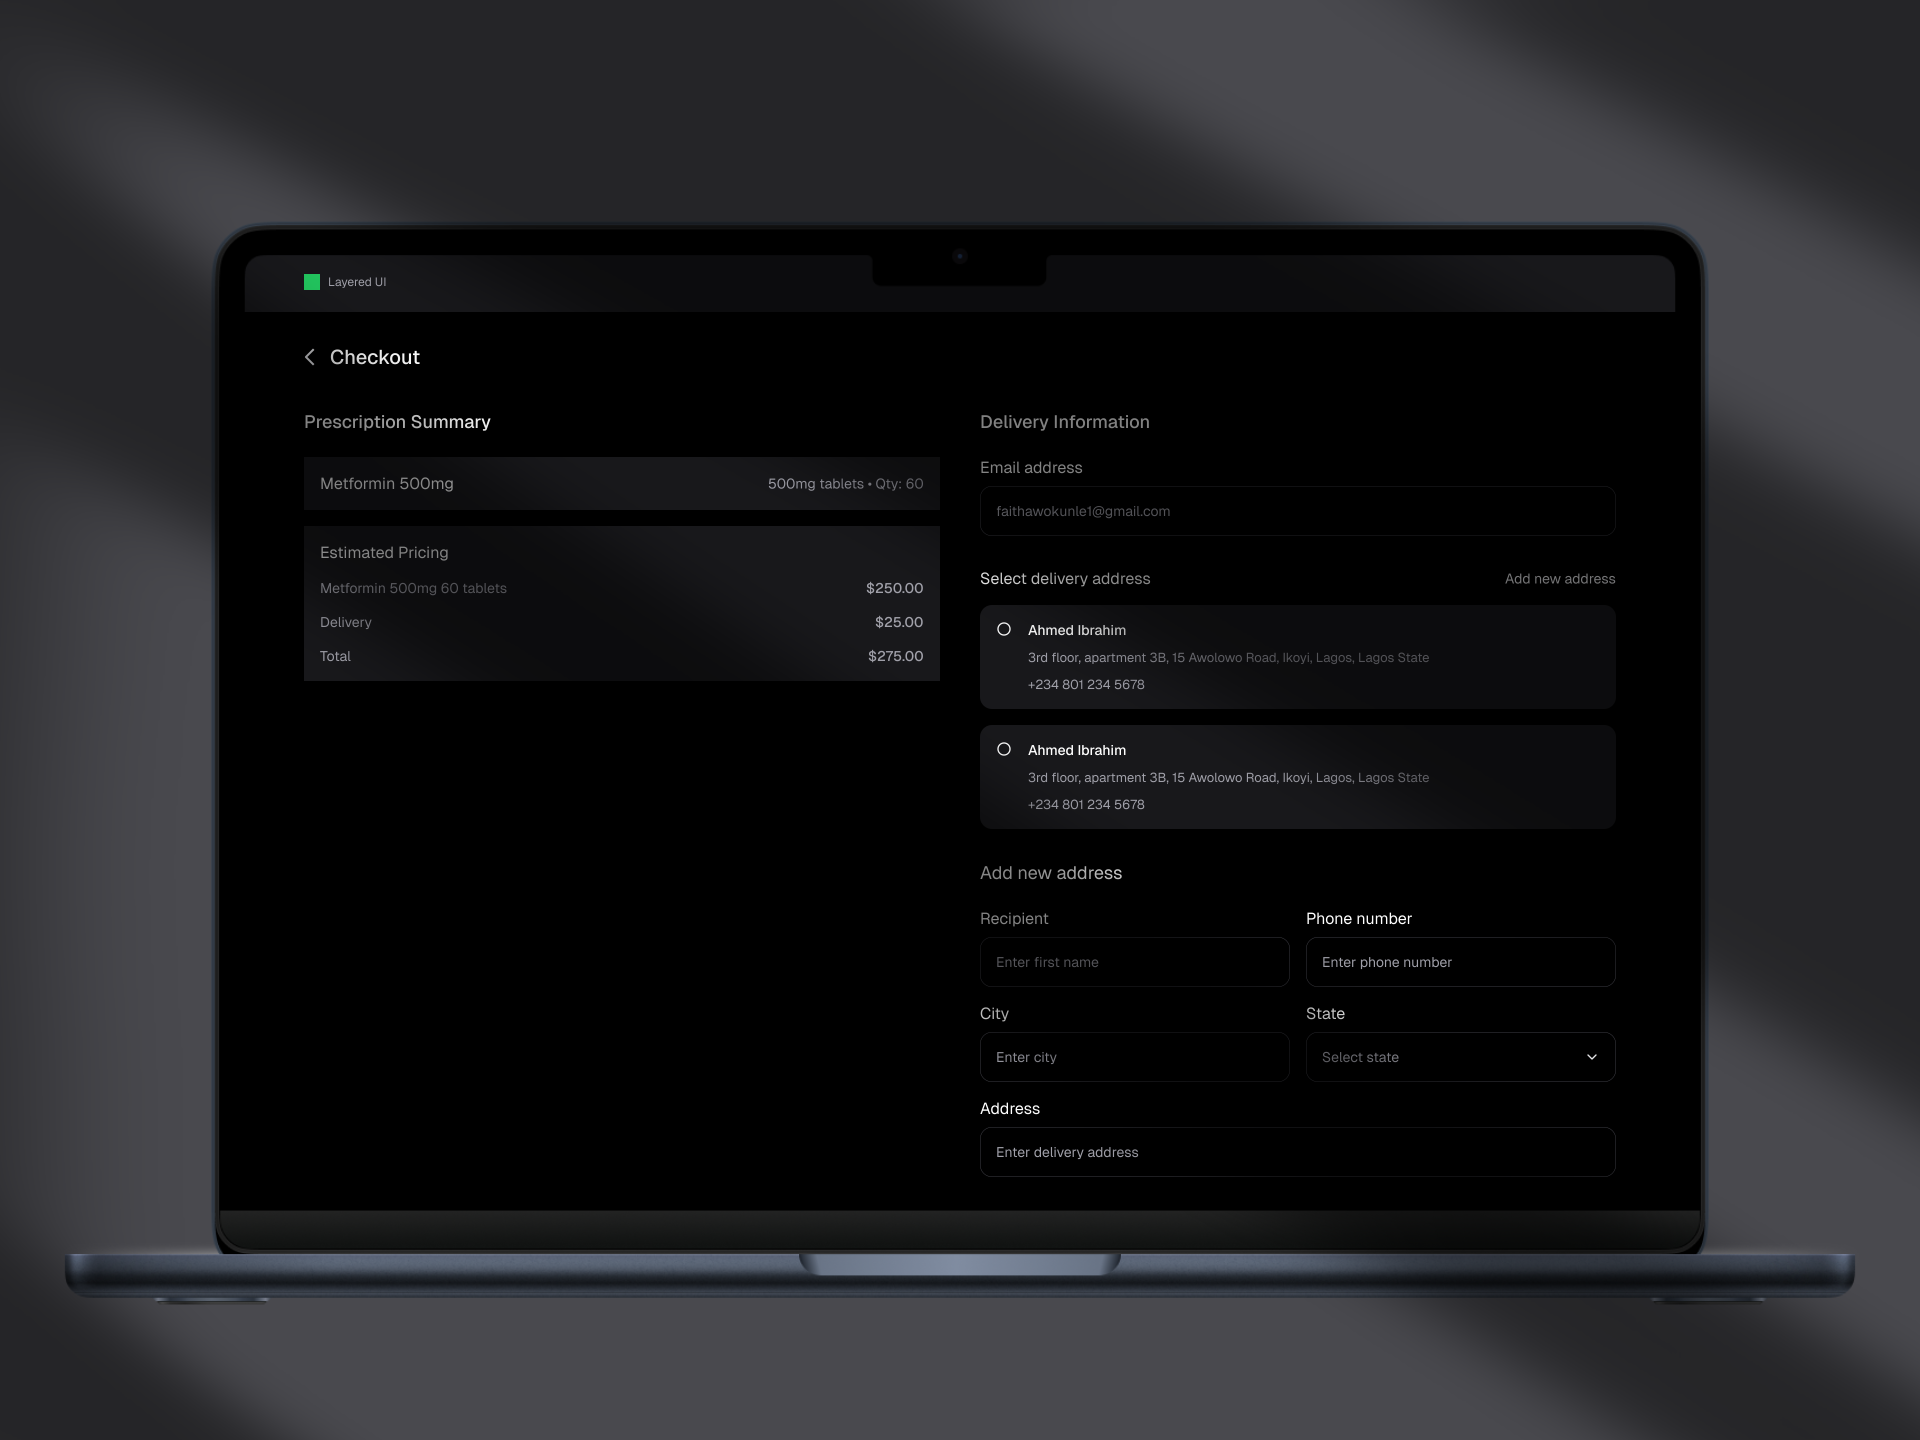Image resolution: width=1920 pixels, height=1440 pixels.
Task: Click the Checkout page title
Action: click(x=376, y=357)
